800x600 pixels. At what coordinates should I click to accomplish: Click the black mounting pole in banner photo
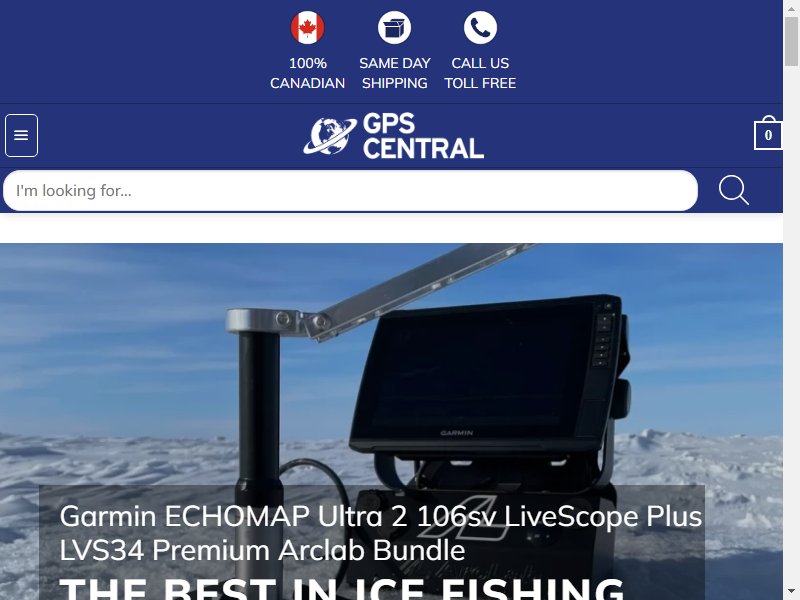coord(259,408)
